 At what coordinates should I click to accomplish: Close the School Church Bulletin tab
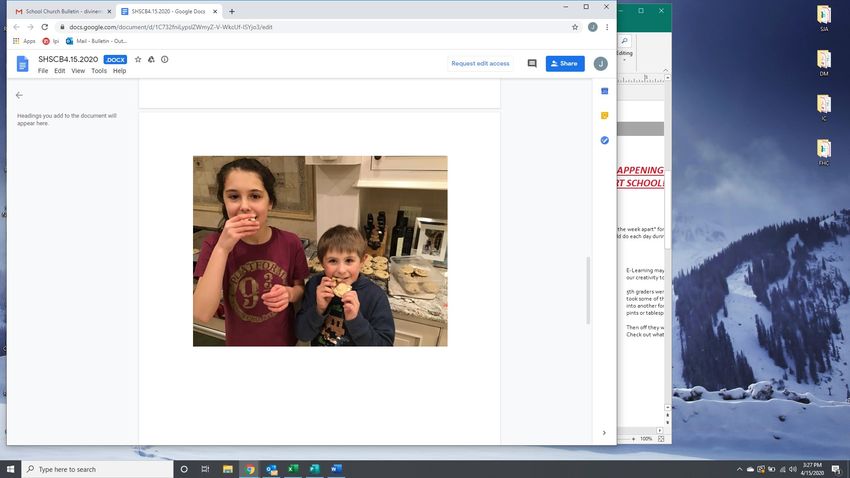pos(109,11)
